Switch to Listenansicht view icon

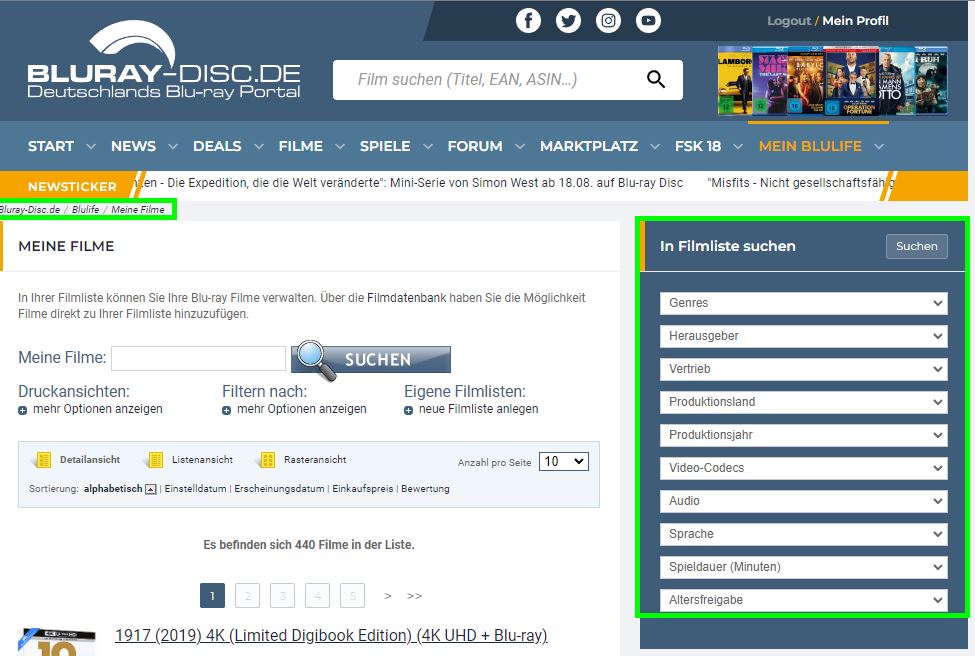click(155, 460)
